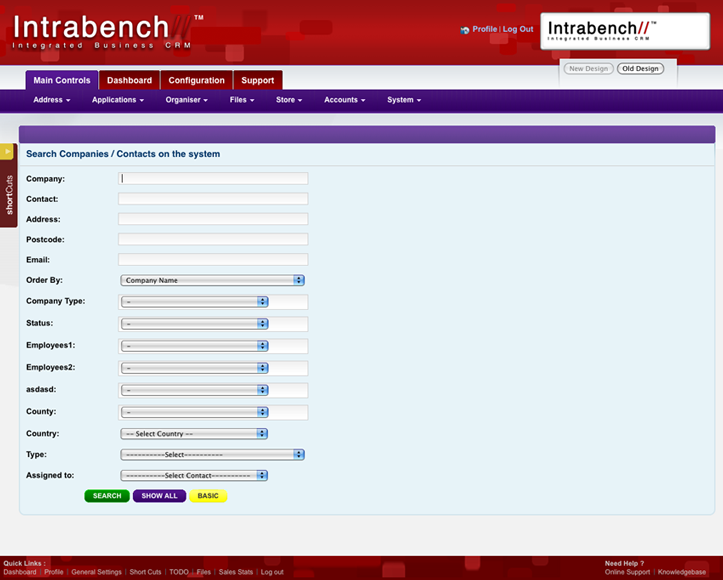Open the Online Support help link
The width and height of the screenshot is (723, 580).
[627, 572]
